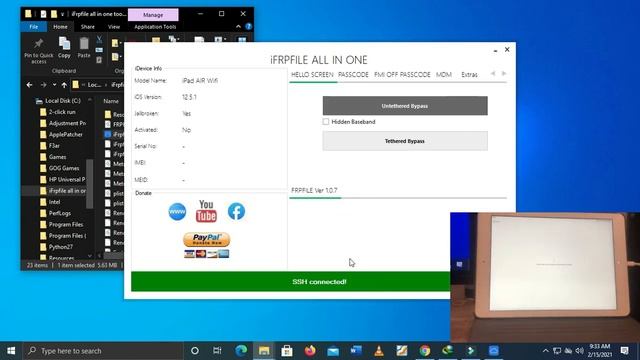Click the Paste shortcut icon in Explorer
Image resolution: width=640 pixels, height=360 pixels.
tap(99, 60)
